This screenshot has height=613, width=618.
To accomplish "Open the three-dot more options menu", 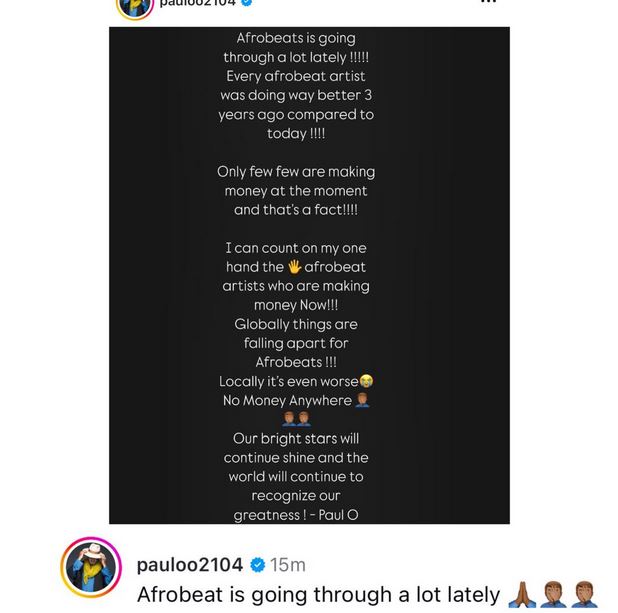I will click(x=488, y=1).
